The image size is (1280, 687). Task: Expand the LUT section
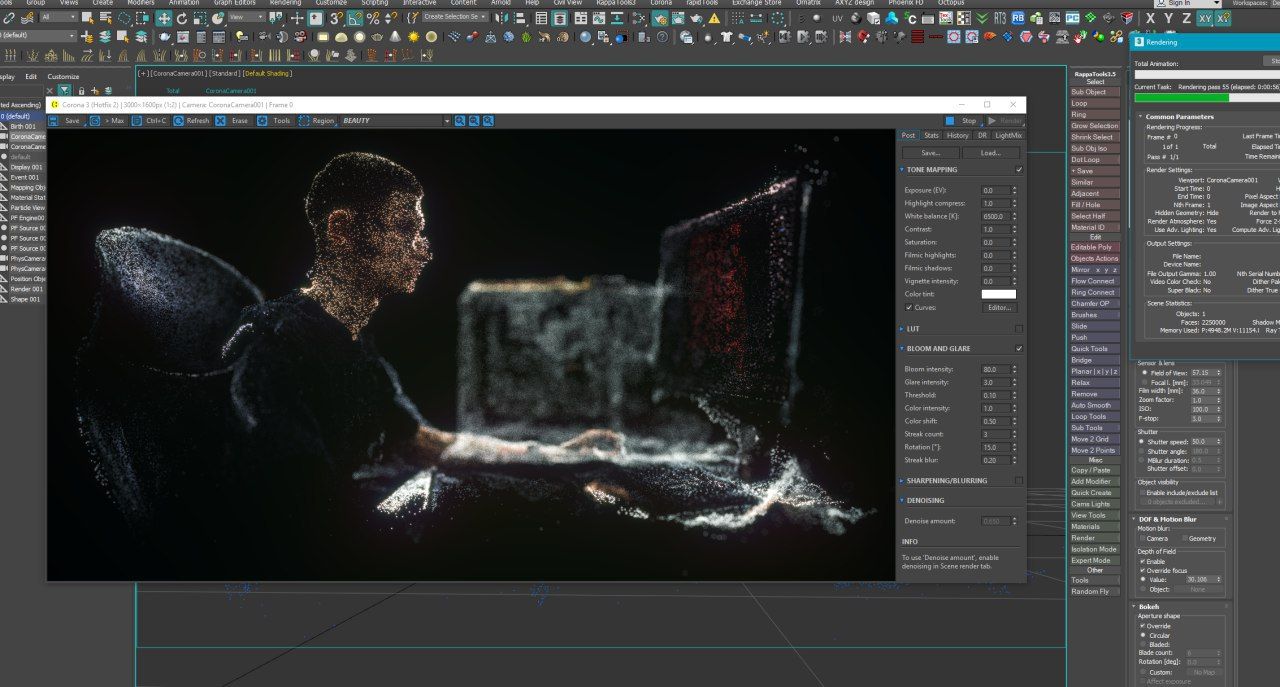click(x=901, y=328)
